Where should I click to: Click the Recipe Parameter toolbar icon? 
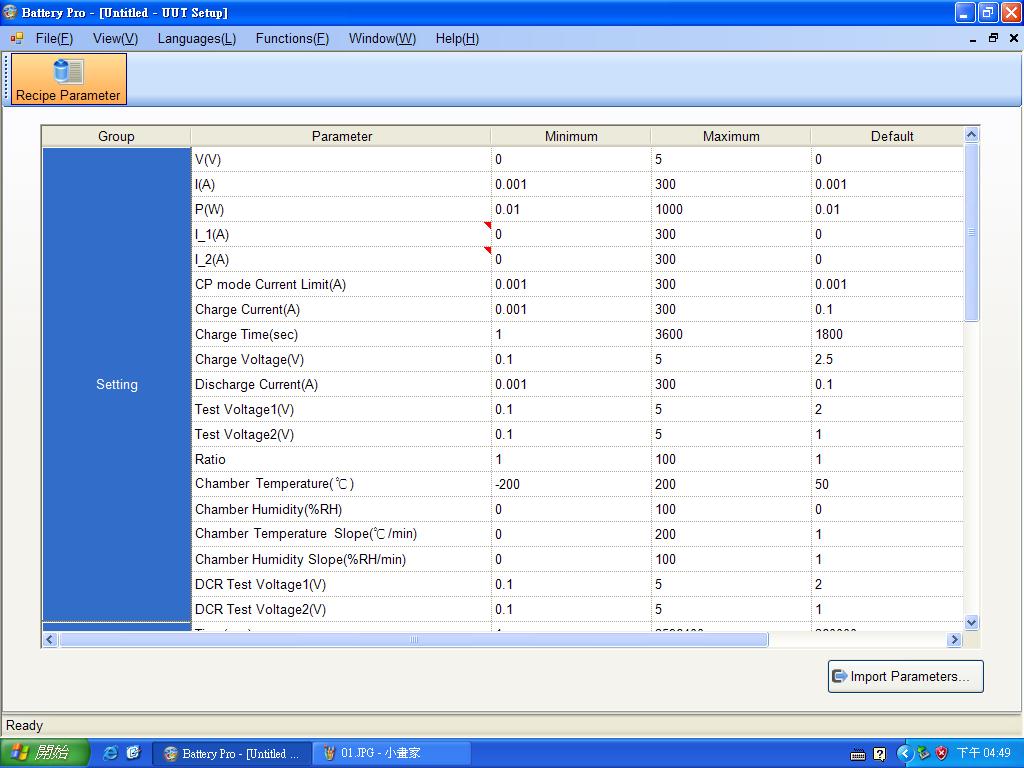(68, 78)
